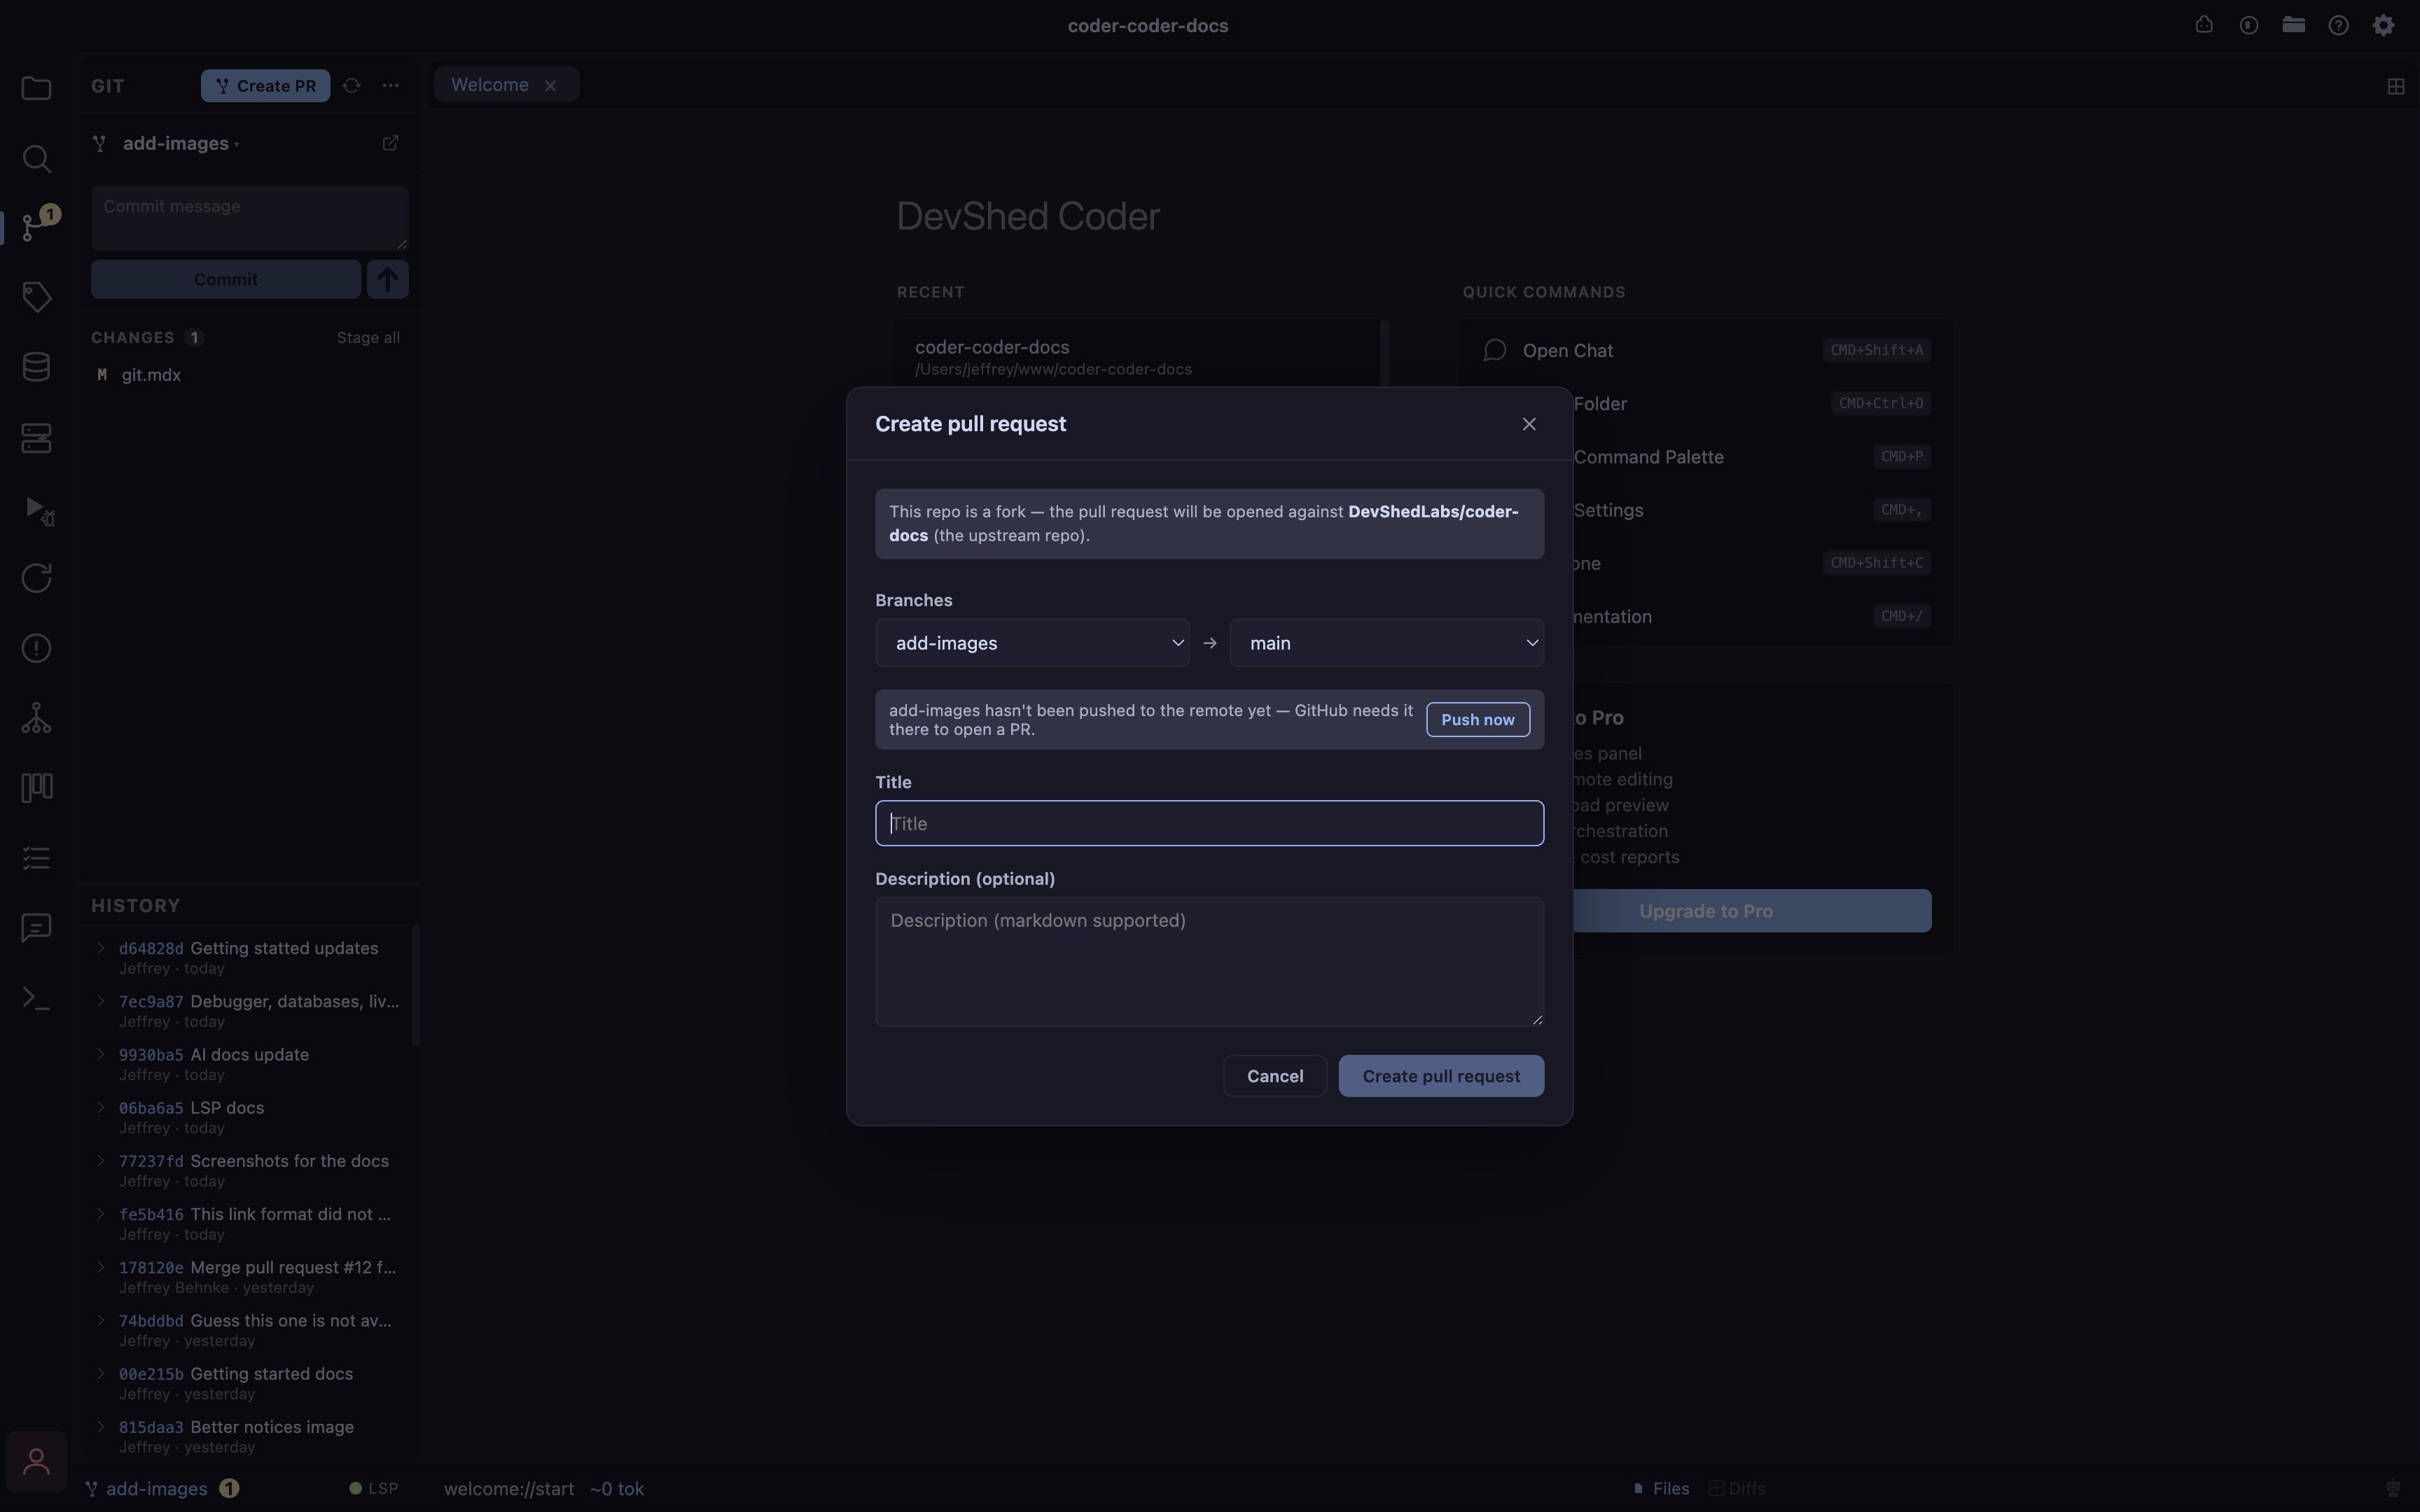The height and width of the screenshot is (1512, 2420).
Task: Open the run and debug sidebar icon
Action: pos(38,510)
